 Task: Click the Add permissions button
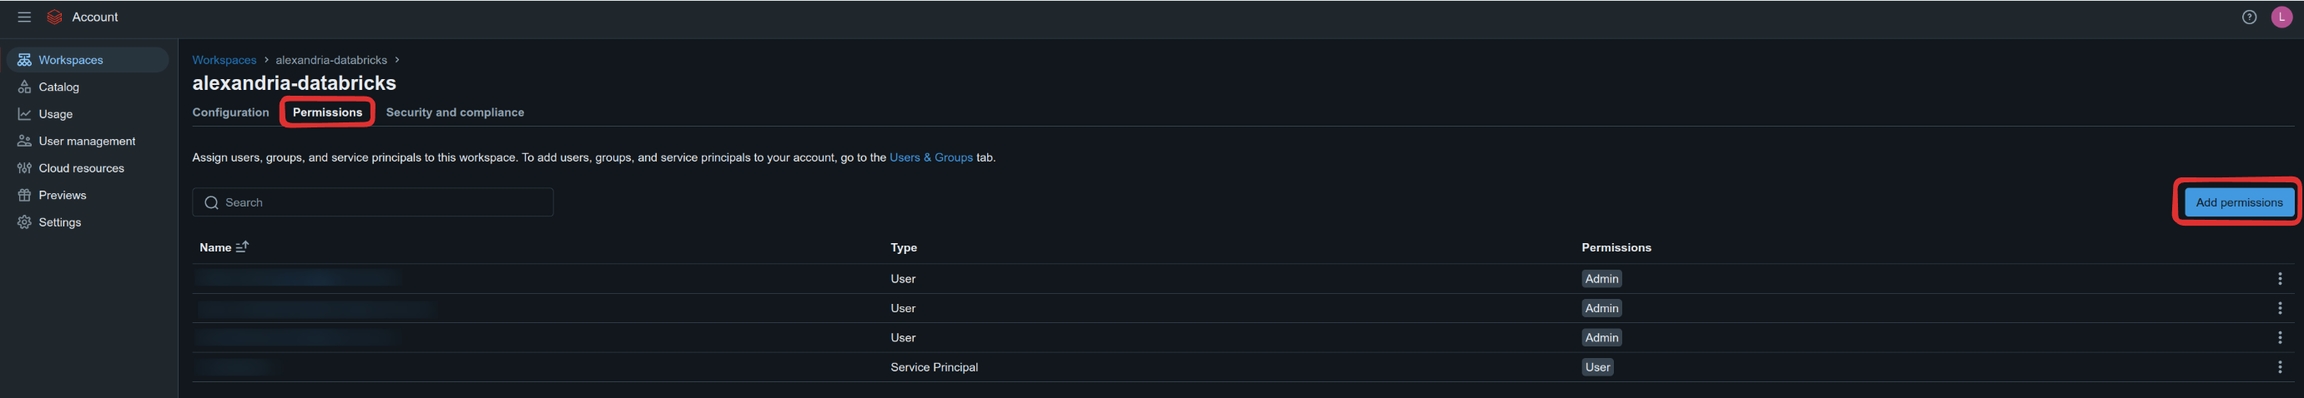2238,202
